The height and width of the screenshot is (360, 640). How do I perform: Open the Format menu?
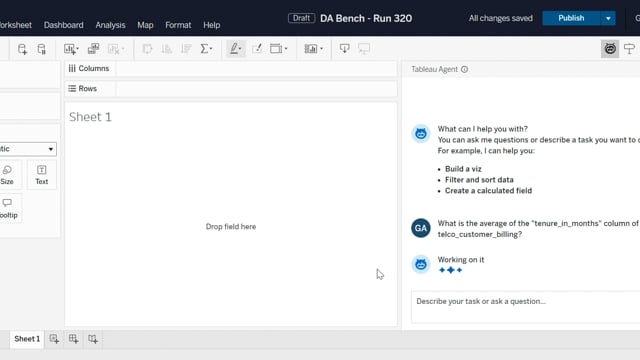pyautogui.click(x=178, y=25)
